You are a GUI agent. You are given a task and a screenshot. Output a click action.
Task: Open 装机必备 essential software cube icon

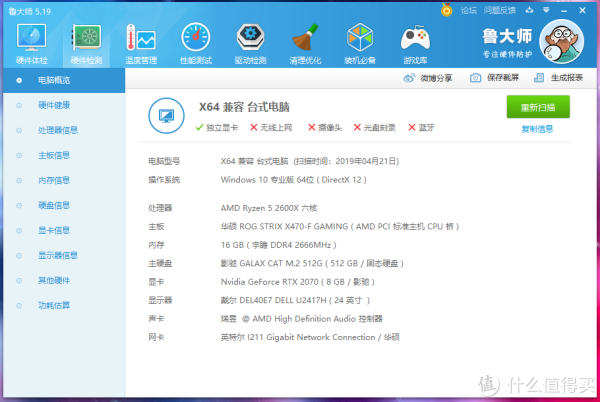[x=360, y=37]
